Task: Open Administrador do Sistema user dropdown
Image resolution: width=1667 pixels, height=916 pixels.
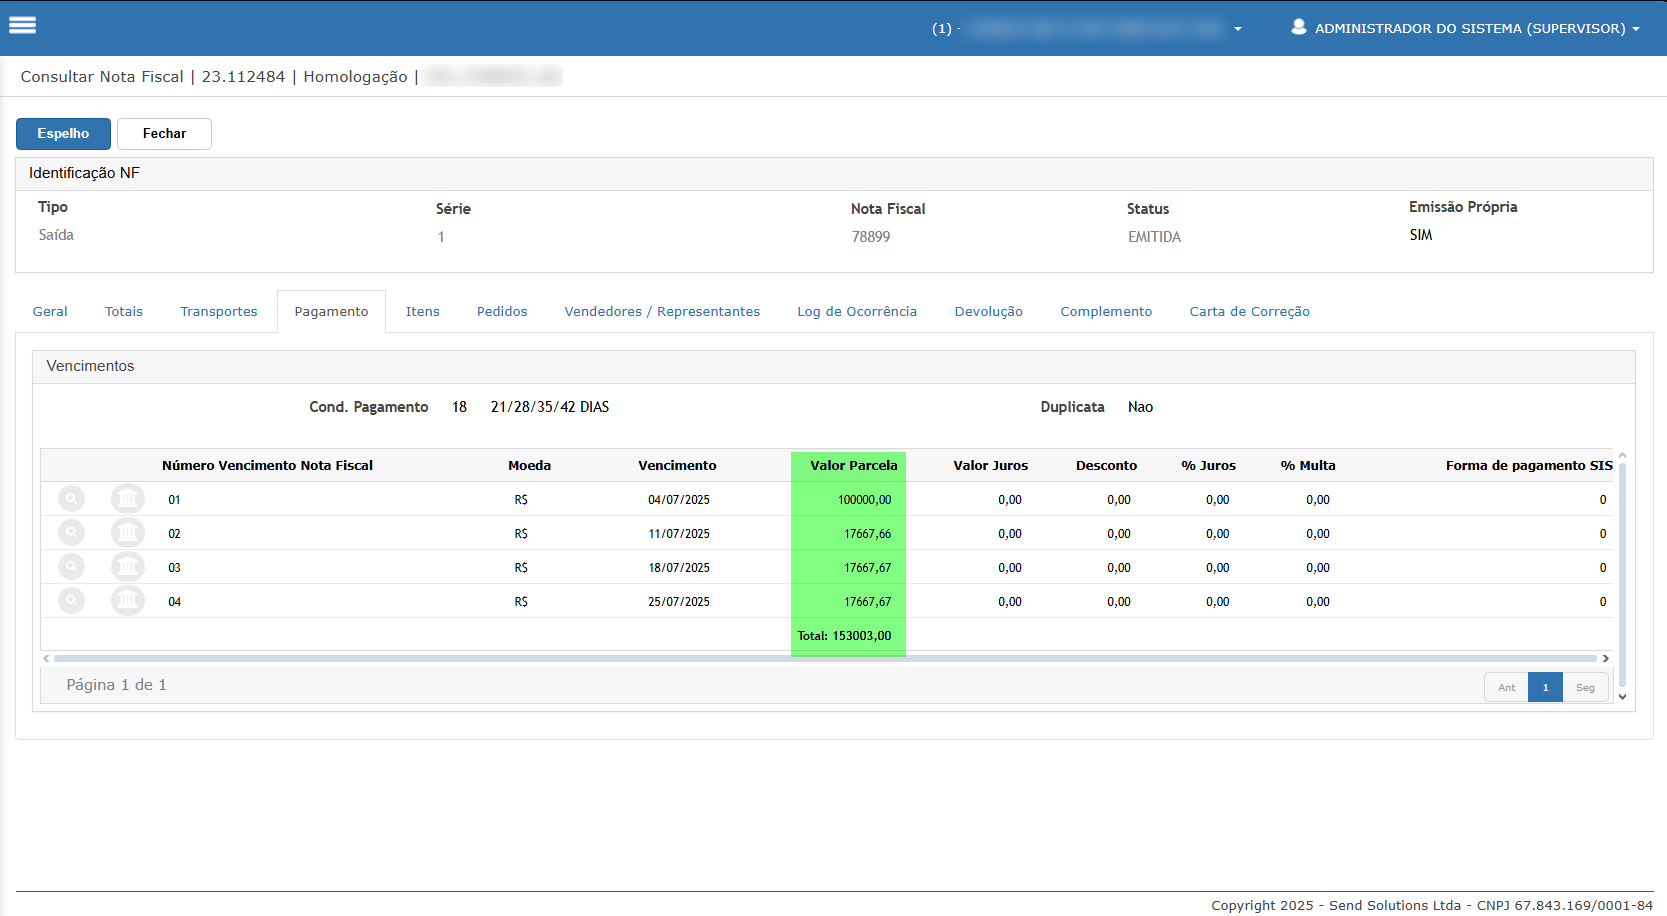Action: pyautogui.click(x=1466, y=28)
